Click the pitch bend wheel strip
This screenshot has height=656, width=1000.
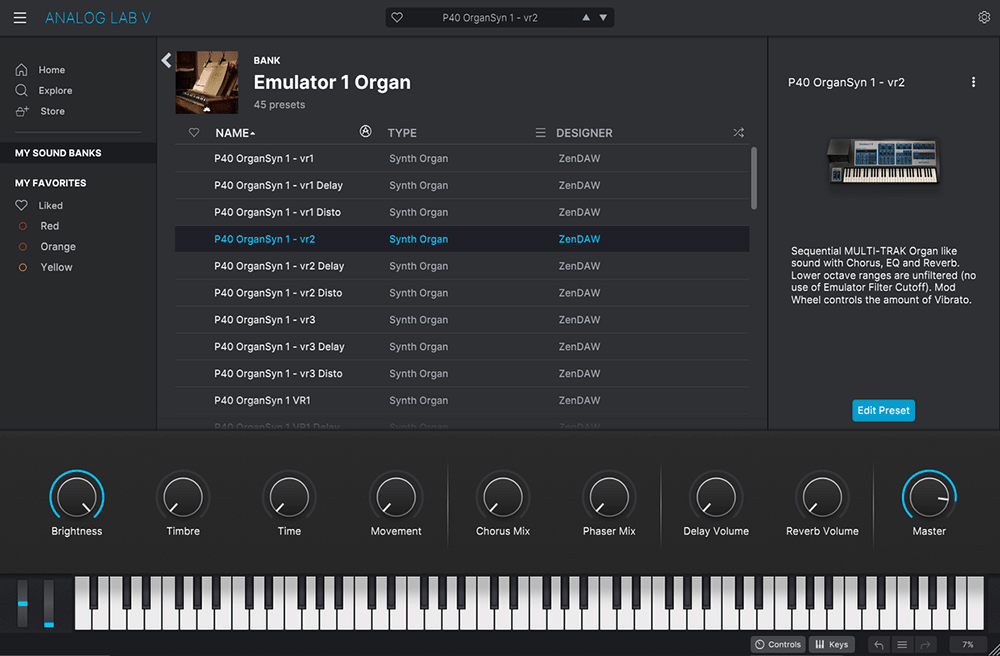pos(23,603)
